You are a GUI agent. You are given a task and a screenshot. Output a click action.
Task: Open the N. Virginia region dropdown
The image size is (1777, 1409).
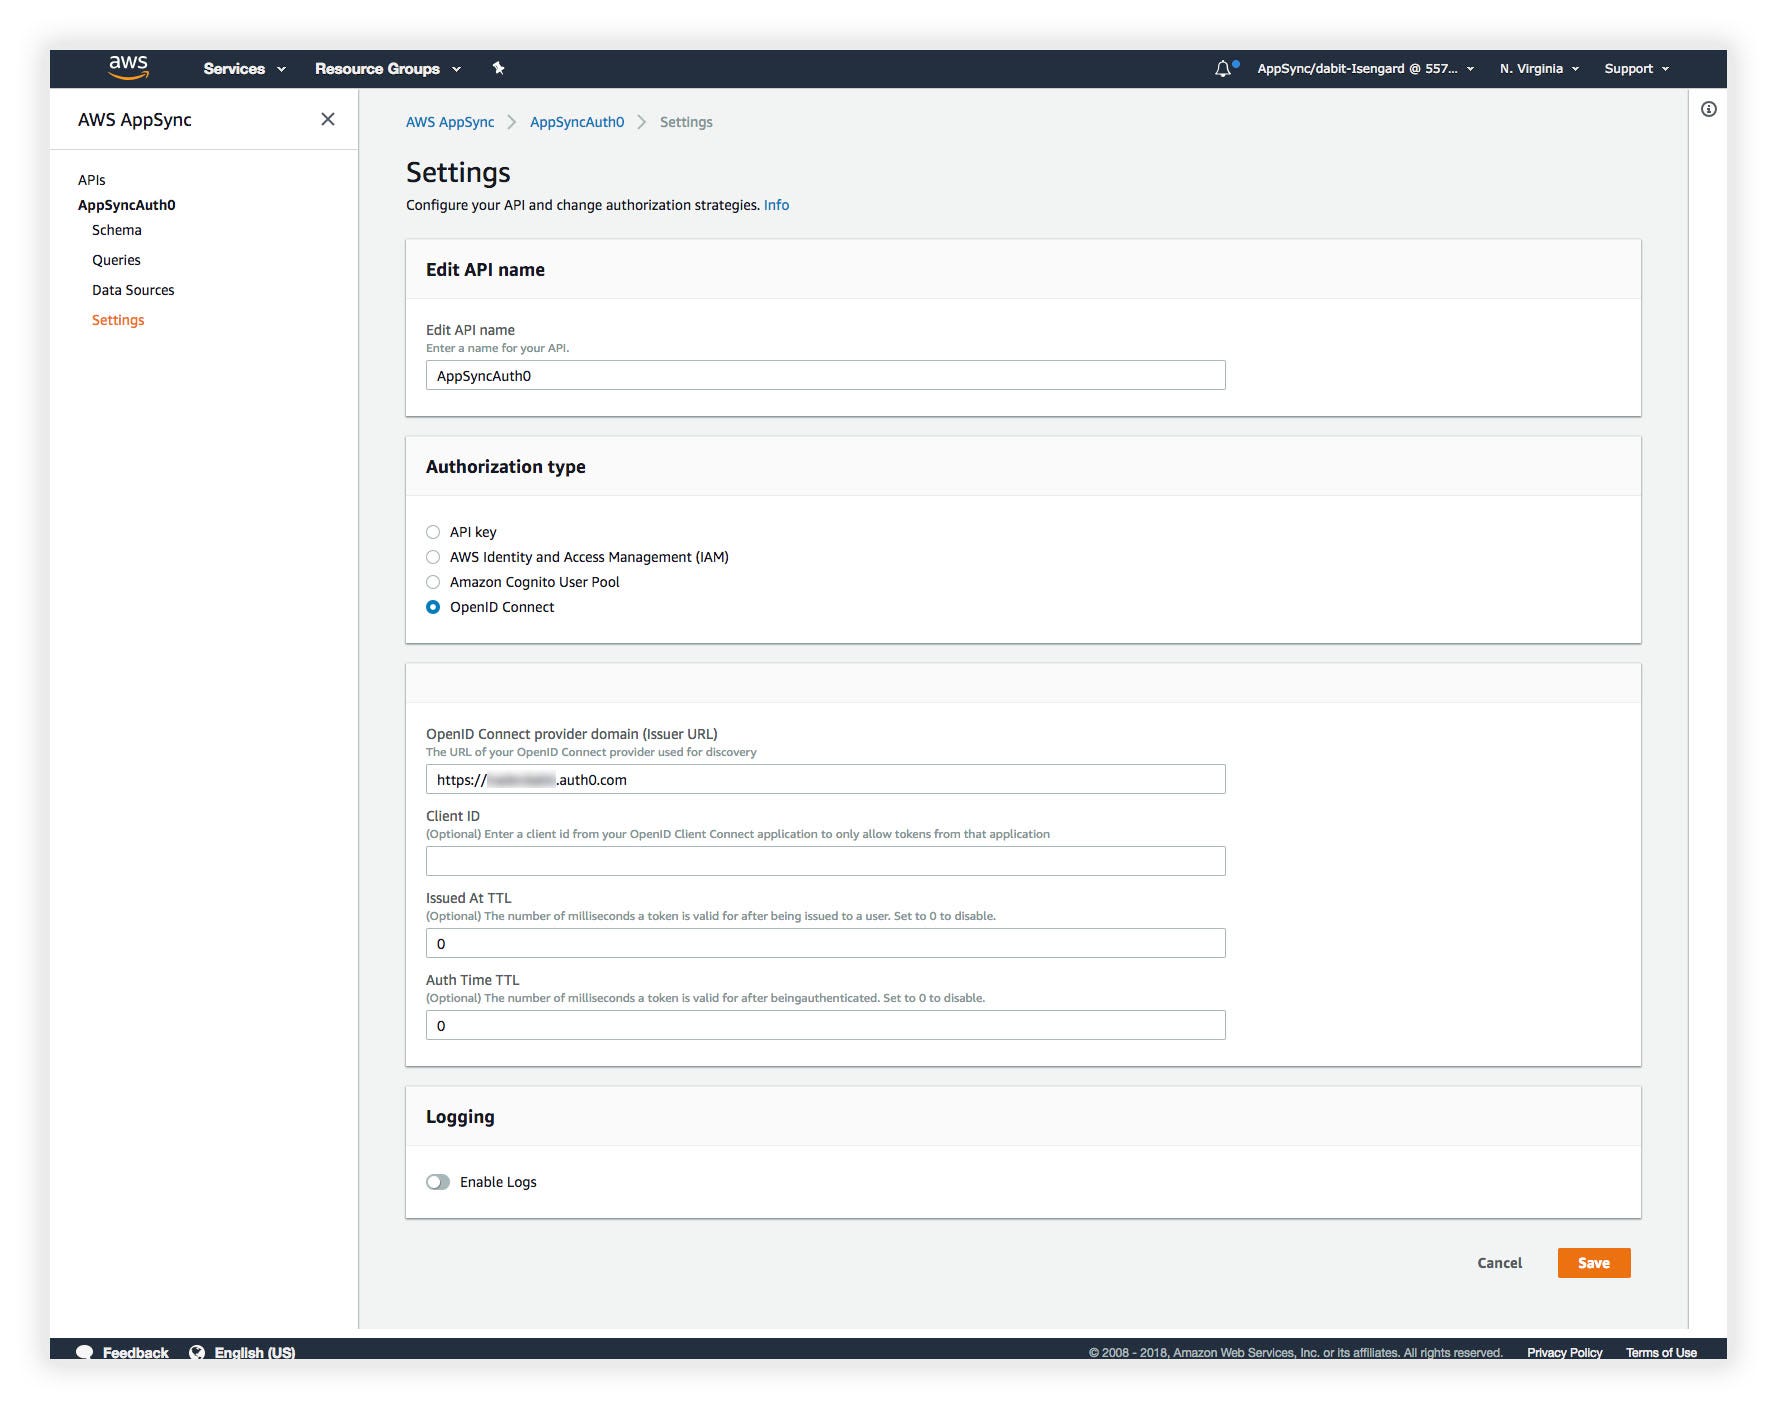coord(1539,69)
